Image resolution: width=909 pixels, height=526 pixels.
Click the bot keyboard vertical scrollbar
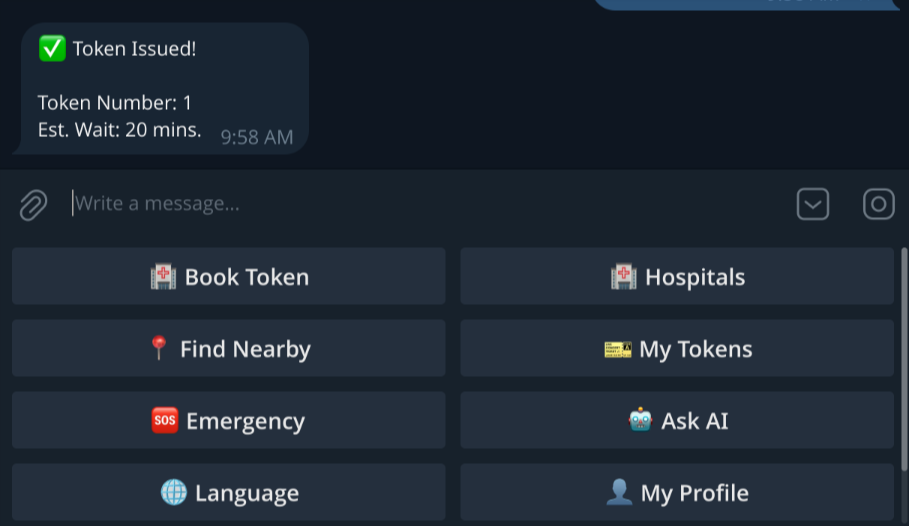[x=904, y=360]
